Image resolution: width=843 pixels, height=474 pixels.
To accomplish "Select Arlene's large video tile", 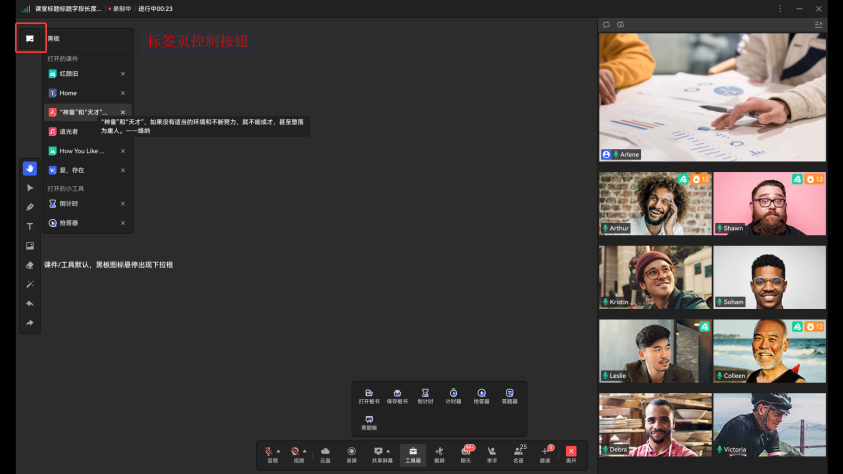I will coord(712,97).
